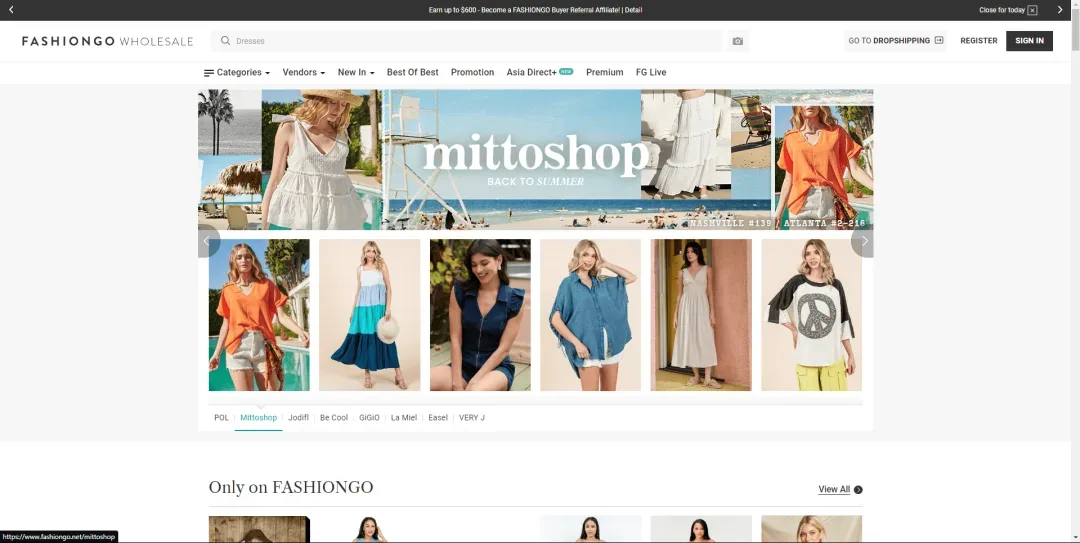This screenshot has width=1080, height=543.
Task: Click the REGISTER link
Action: [978, 41]
